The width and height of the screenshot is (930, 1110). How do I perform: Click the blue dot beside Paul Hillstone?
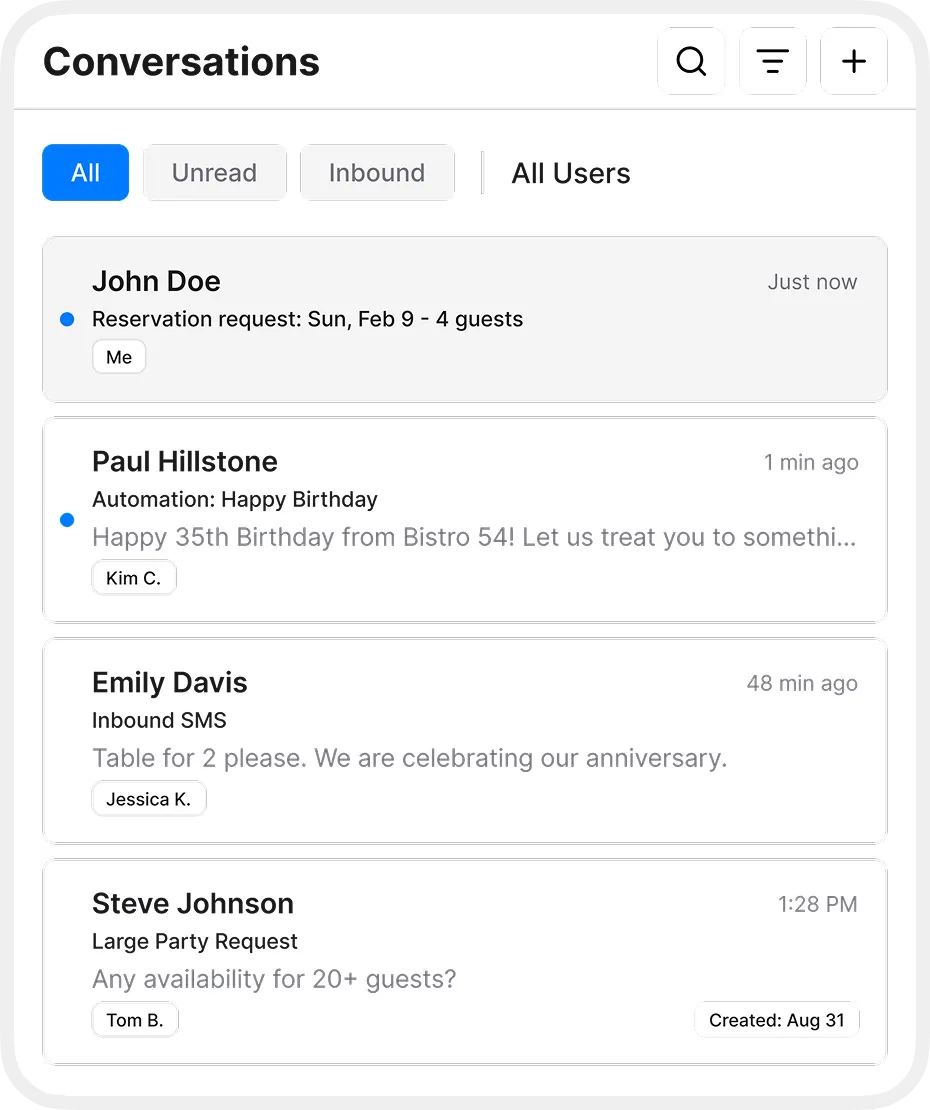[x=67, y=519]
